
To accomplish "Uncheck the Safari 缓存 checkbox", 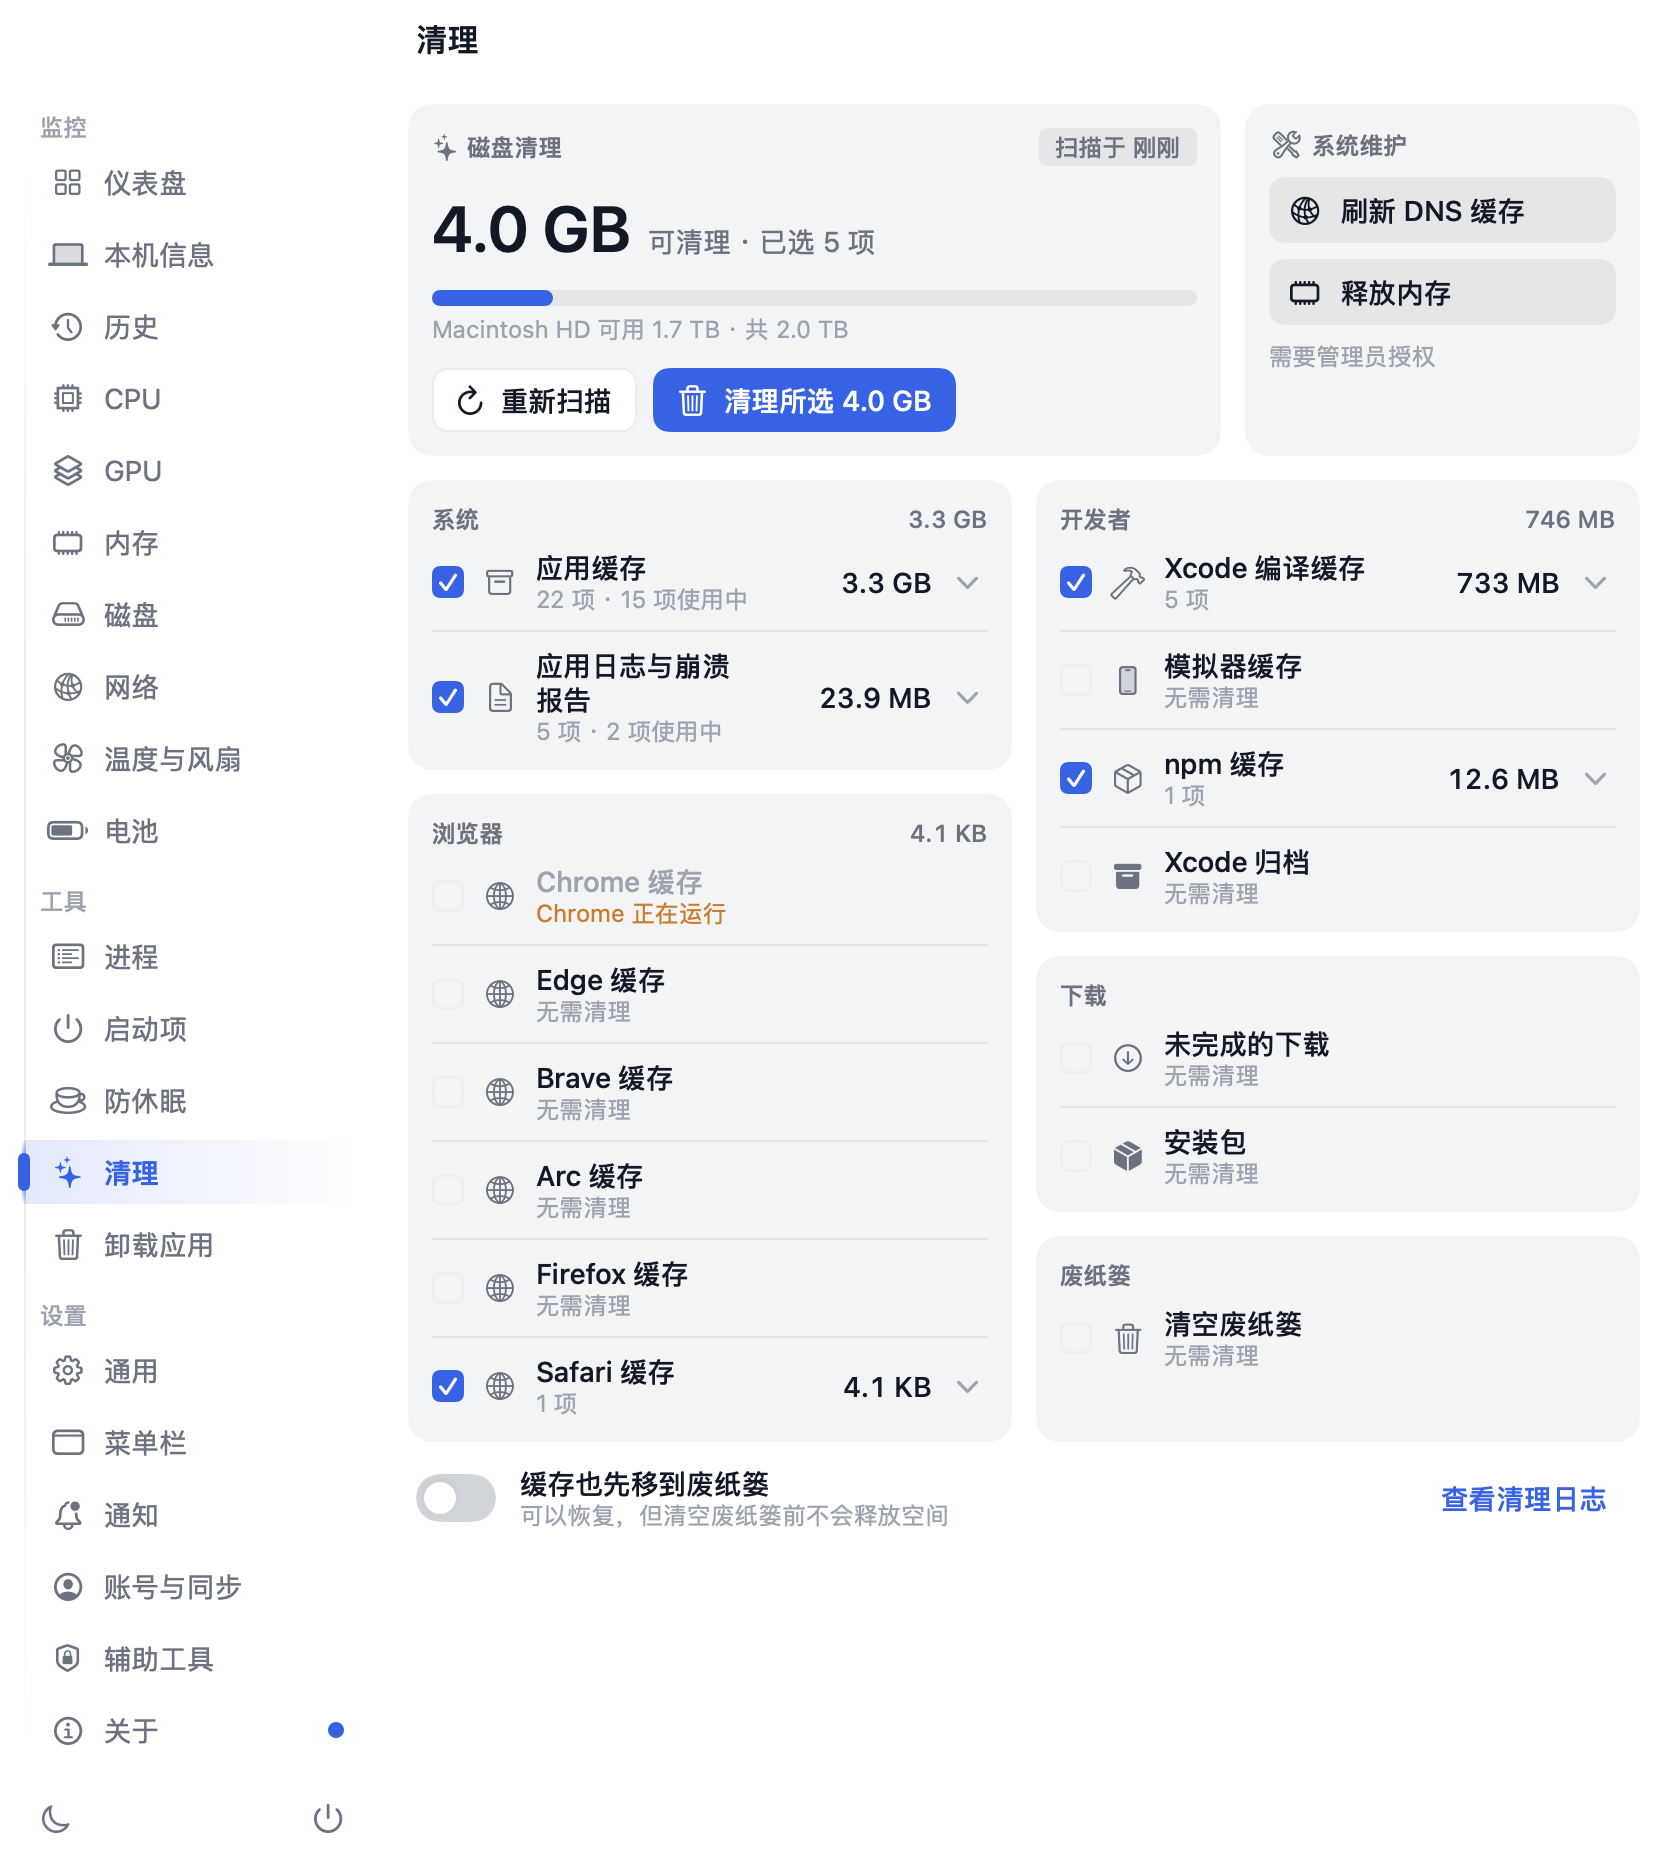I will coord(448,1387).
